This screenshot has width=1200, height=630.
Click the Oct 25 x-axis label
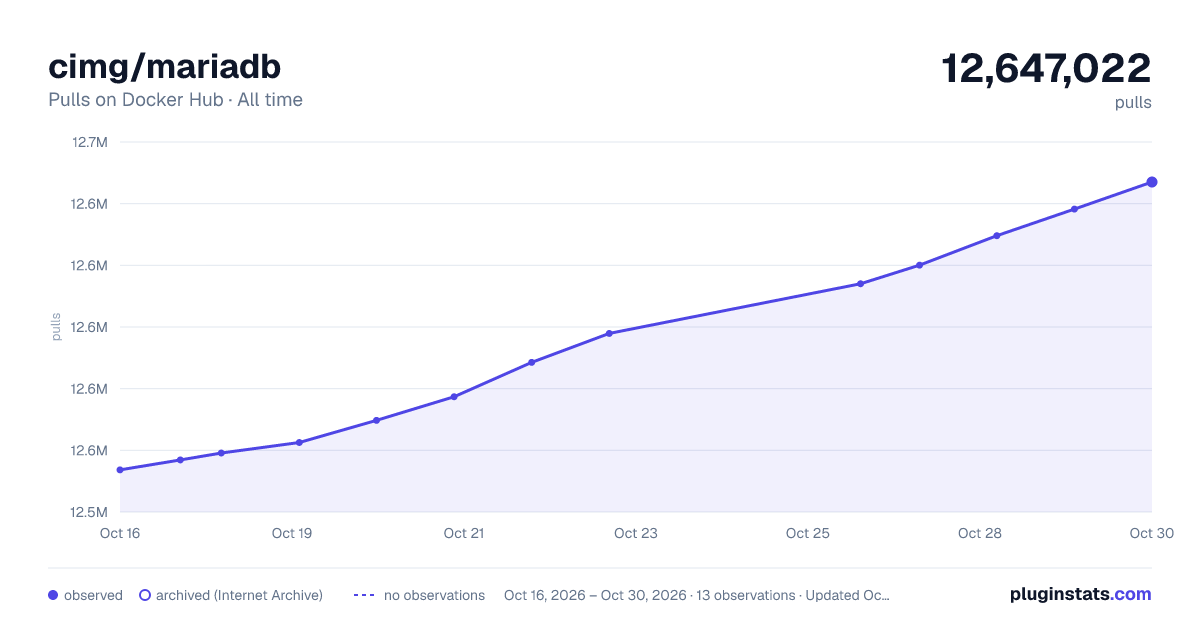pos(808,533)
